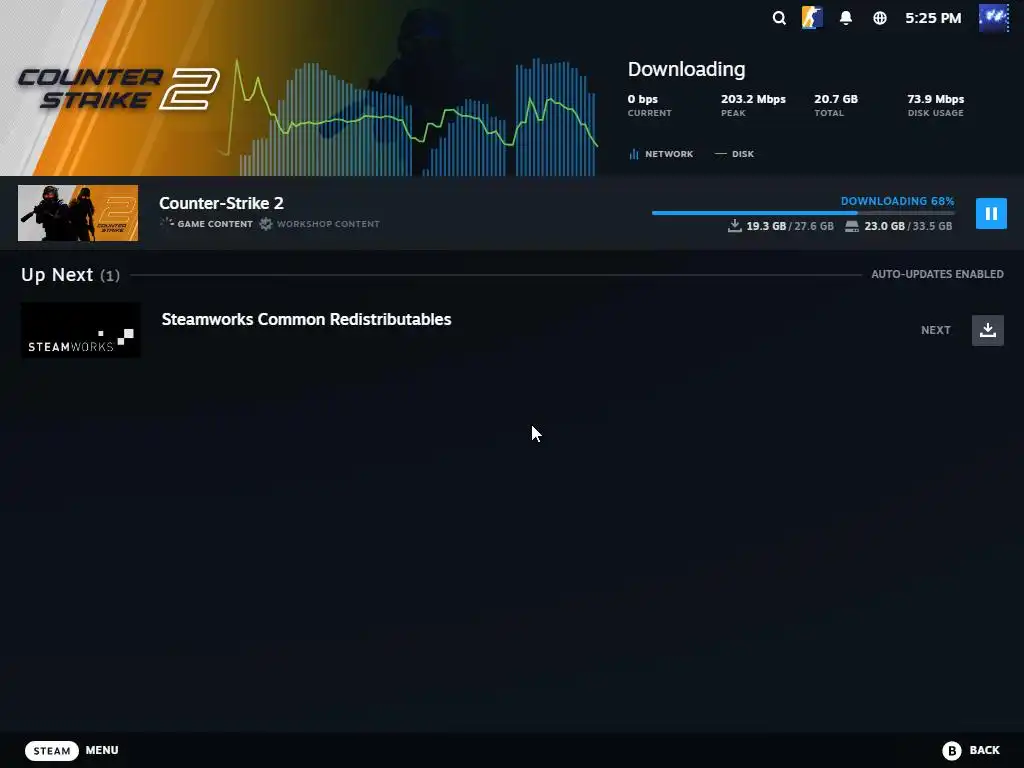The height and width of the screenshot is (768, 1024).
Task: Click the AUTO-UPDATES ENABLED text
Action: point(937,274)
